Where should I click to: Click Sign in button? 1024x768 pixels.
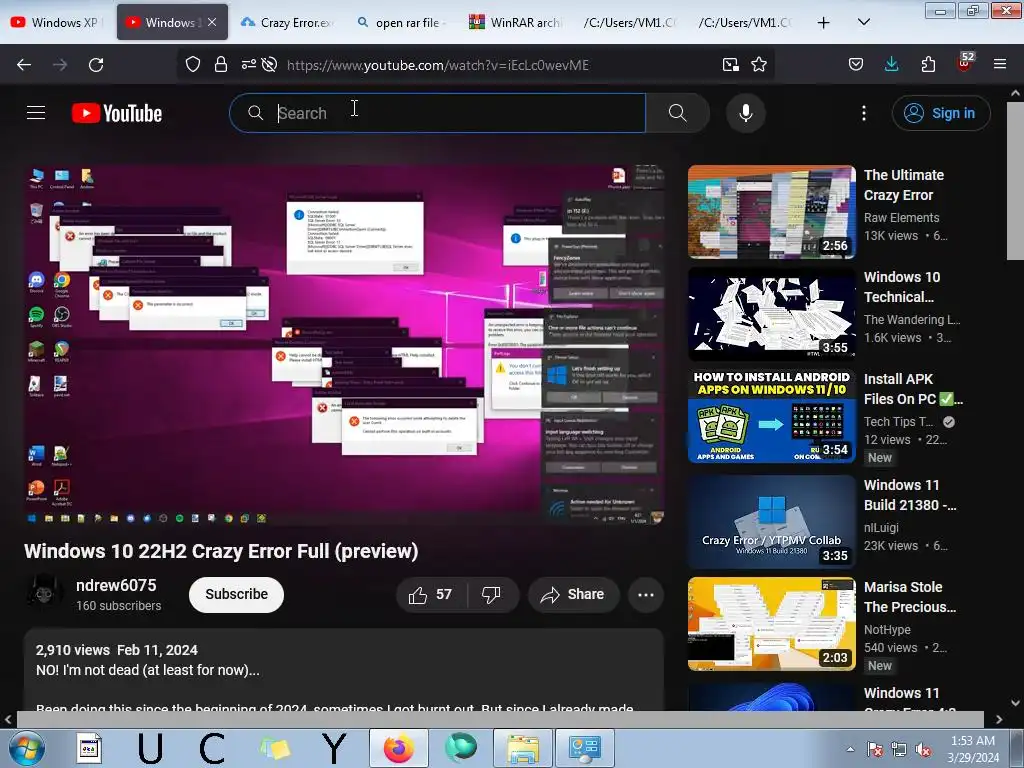pos(941,113)
